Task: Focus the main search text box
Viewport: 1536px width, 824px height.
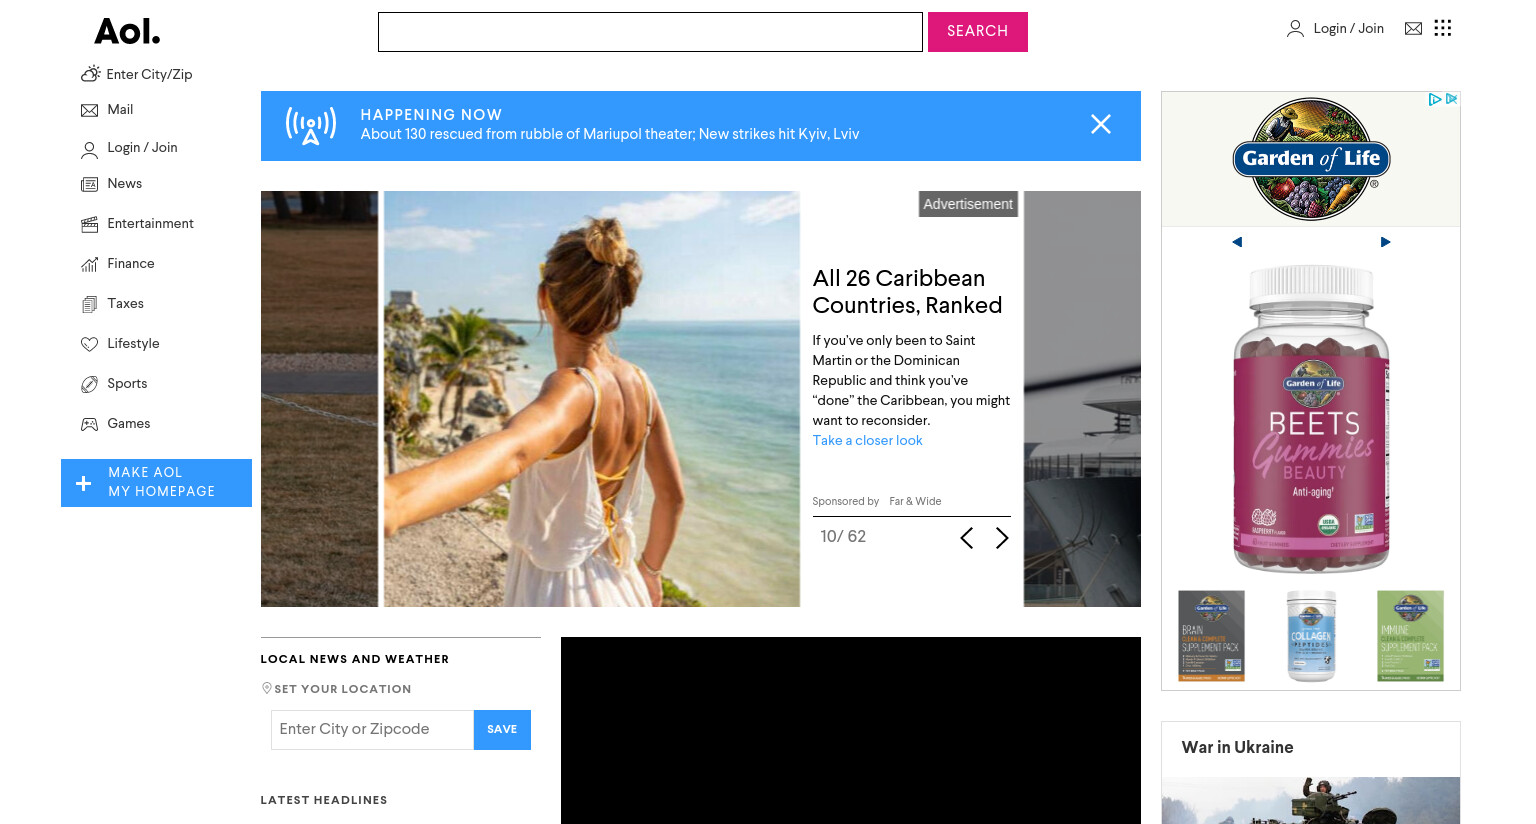Action: (x=650, y=32)
